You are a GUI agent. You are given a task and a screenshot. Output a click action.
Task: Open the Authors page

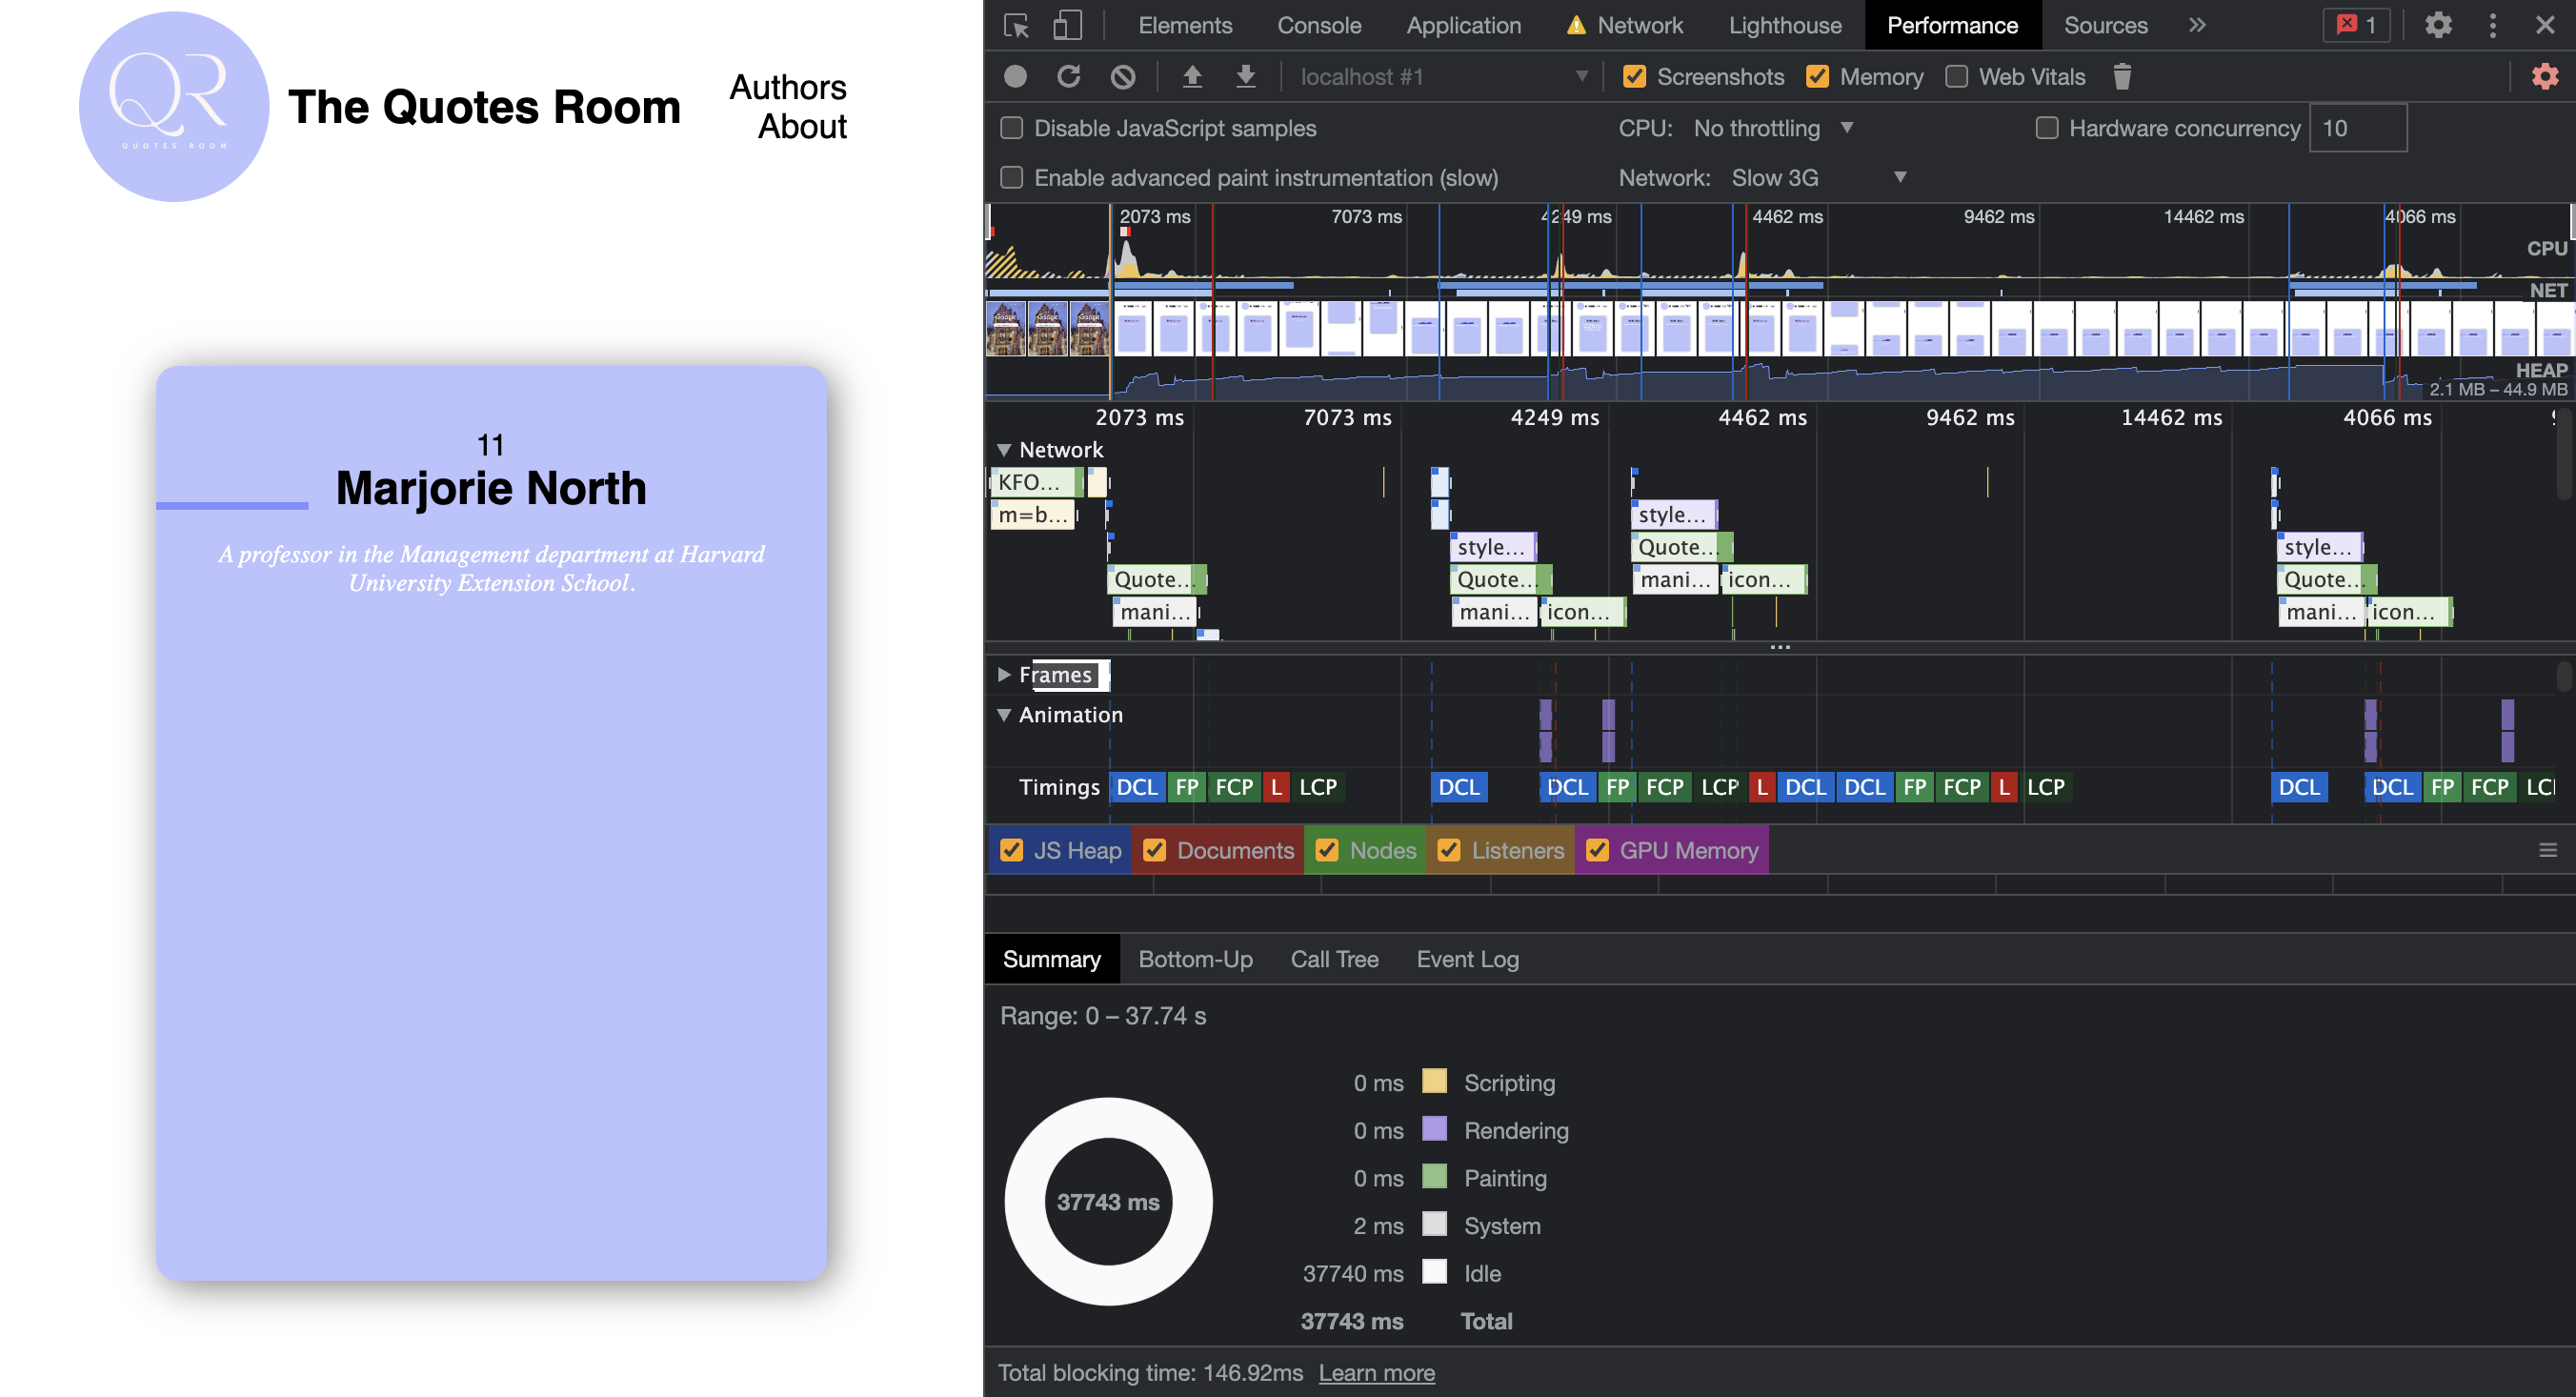[x=787, y=87]
